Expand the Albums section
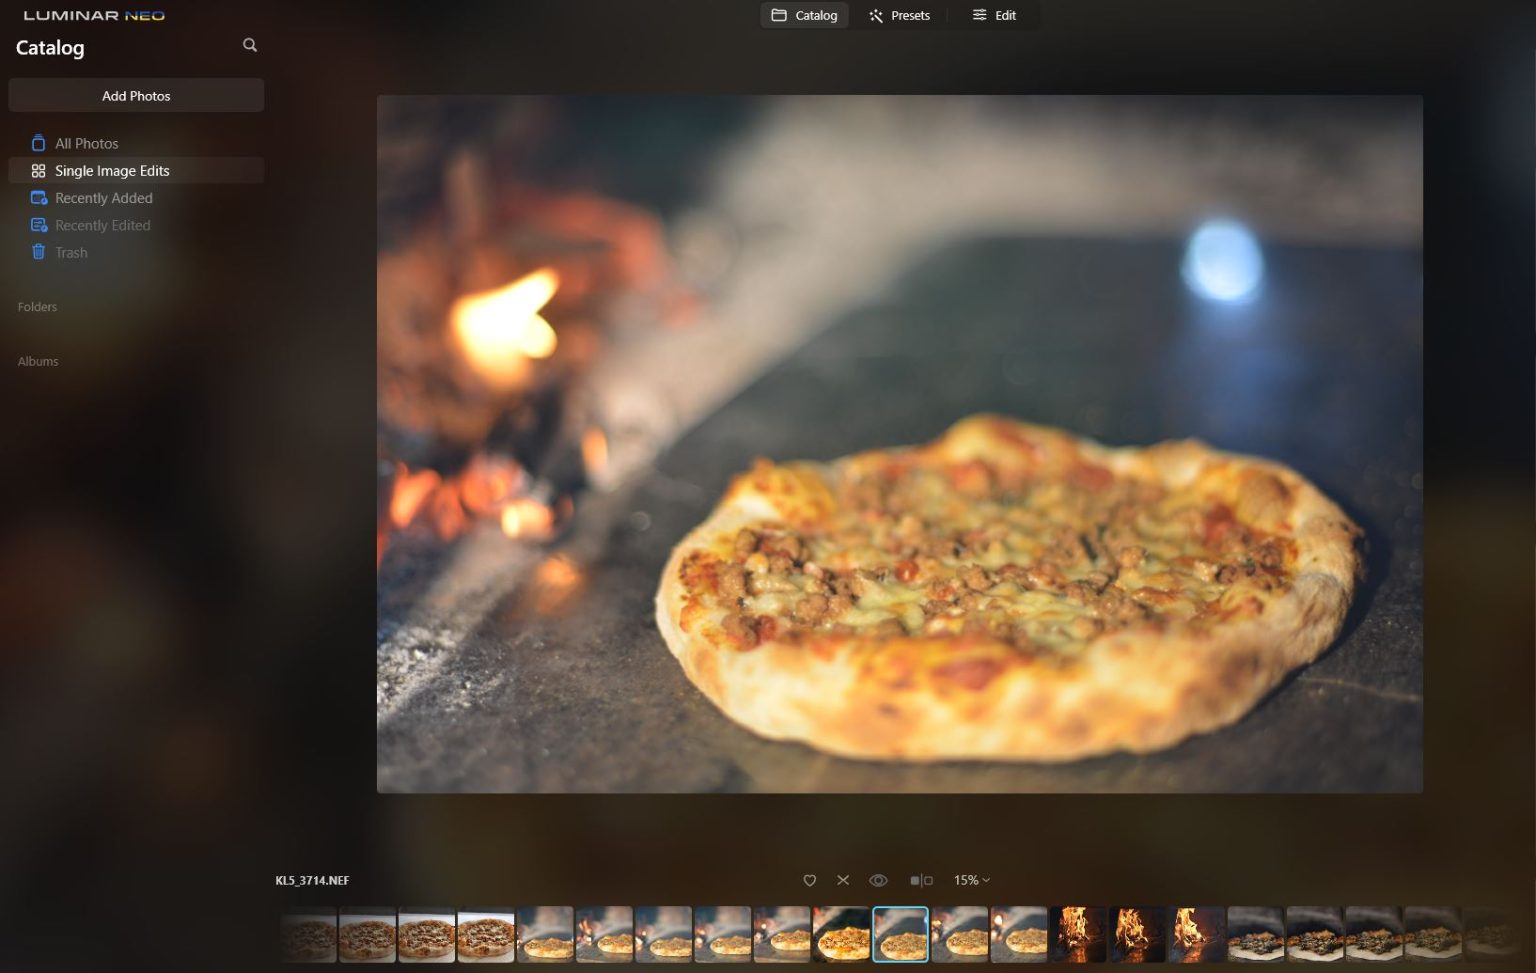The width and height of the screenshot is (1536, 973). pos(38,361)
